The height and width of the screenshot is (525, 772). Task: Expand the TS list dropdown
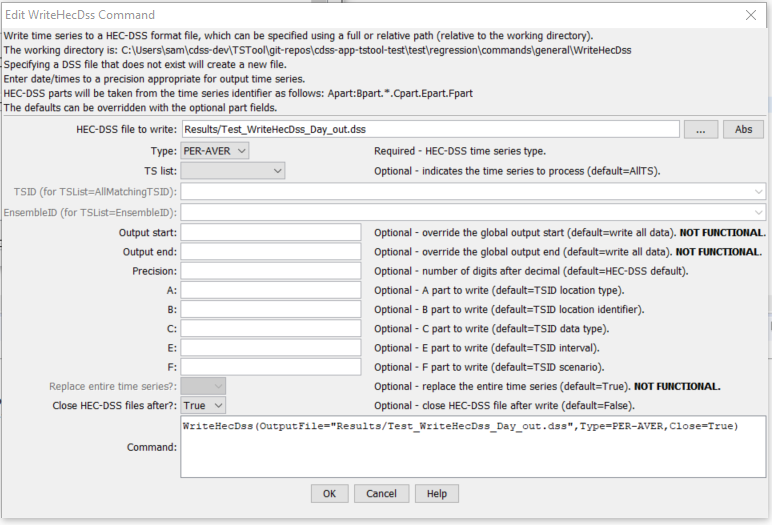pyautogui.click(x=233, y=171)
